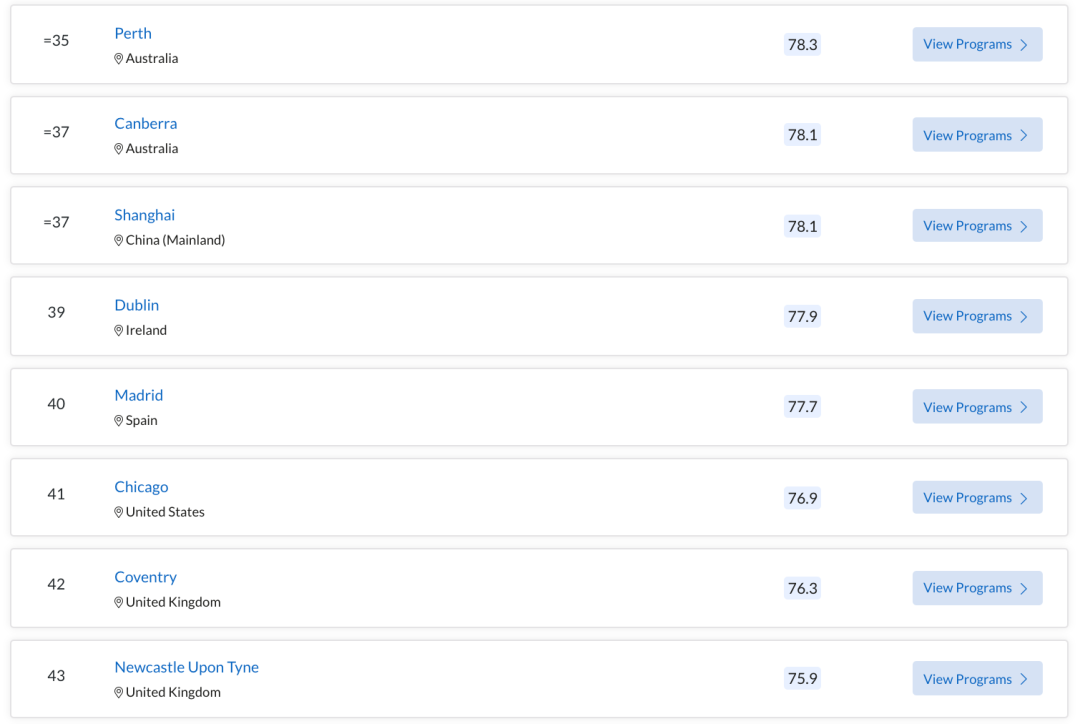Viewport: 1080px width, 724px height.
Task: Click View Programs for Newcastle Upon Tyne
Action: [977, 679]
